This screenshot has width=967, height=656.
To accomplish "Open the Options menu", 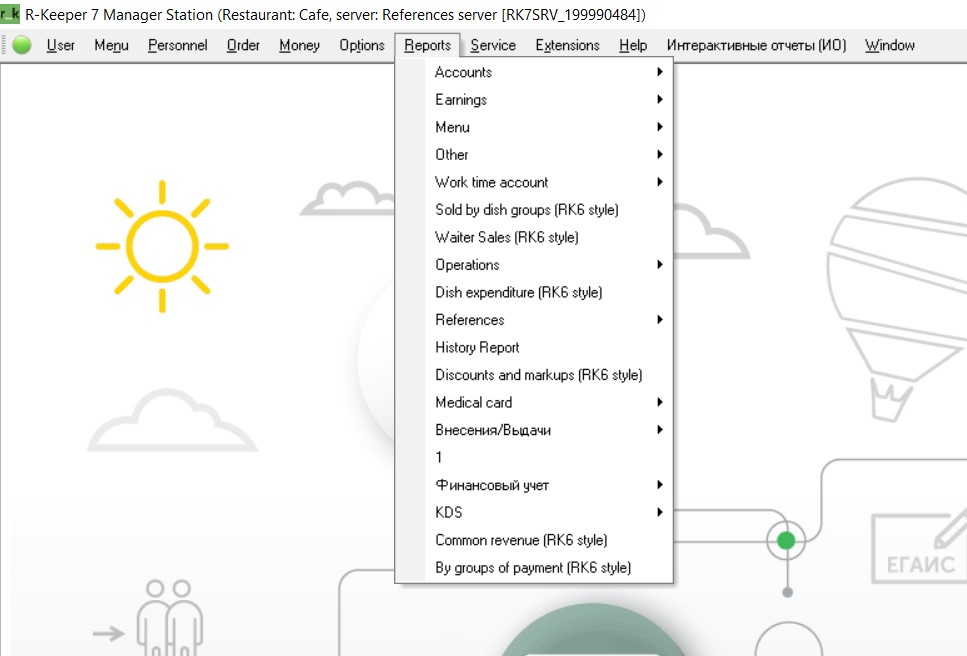I will tap(362, 45).
